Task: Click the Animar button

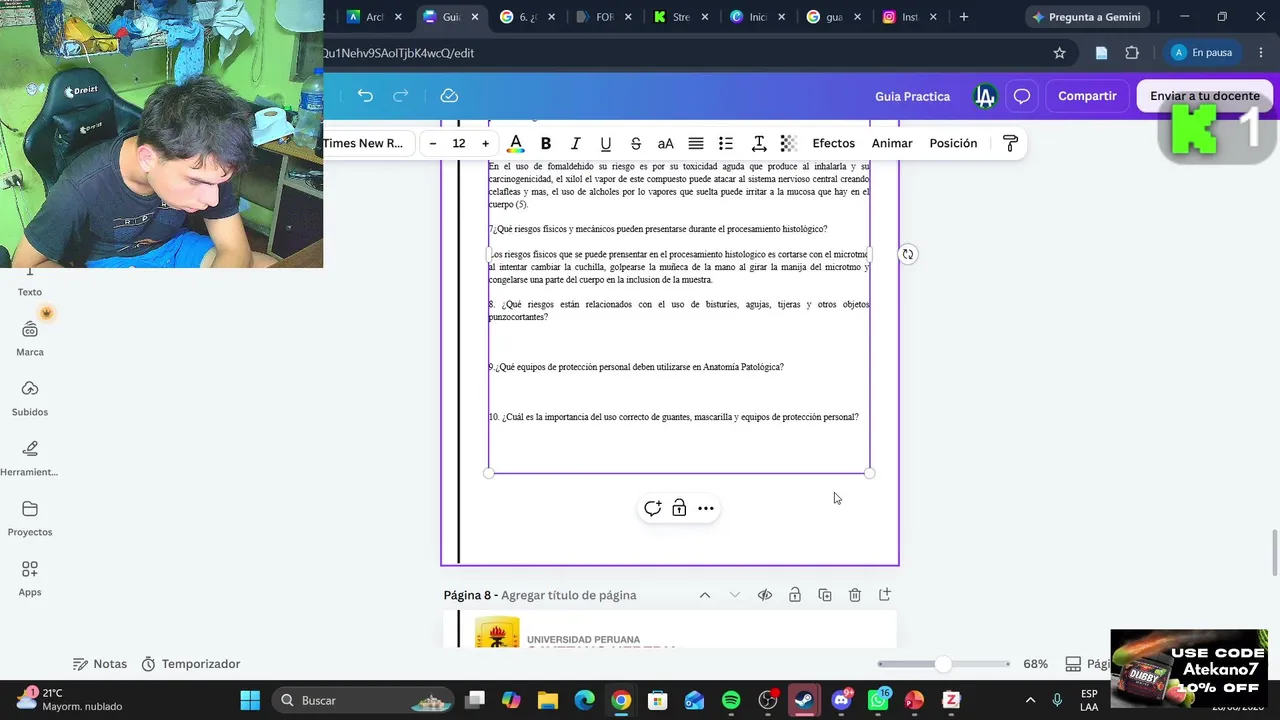Action: click(x=892, y=143)
